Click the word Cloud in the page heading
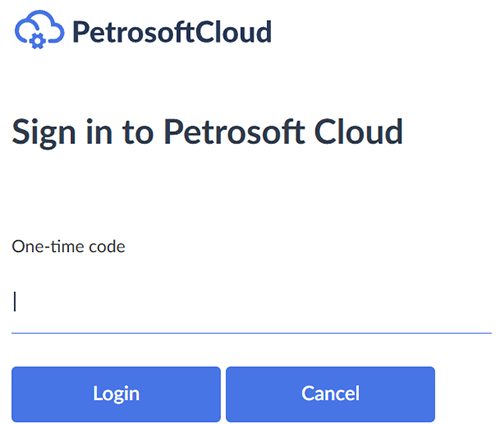 coord(359,132)
